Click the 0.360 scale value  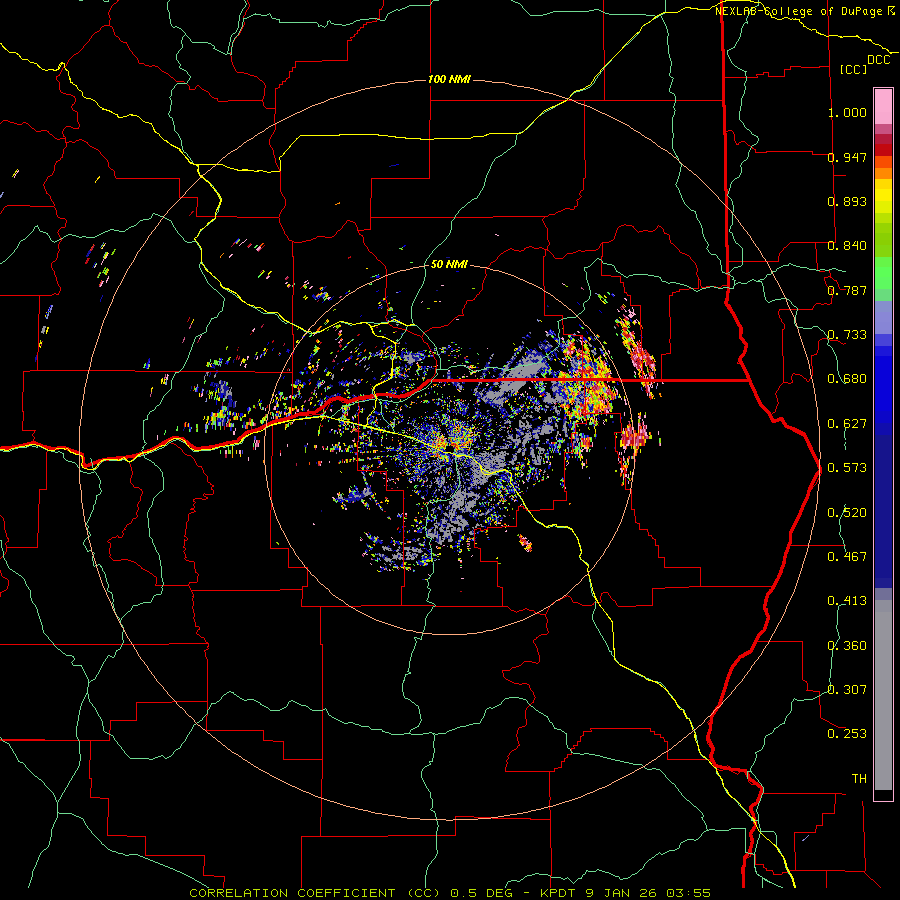847,646
